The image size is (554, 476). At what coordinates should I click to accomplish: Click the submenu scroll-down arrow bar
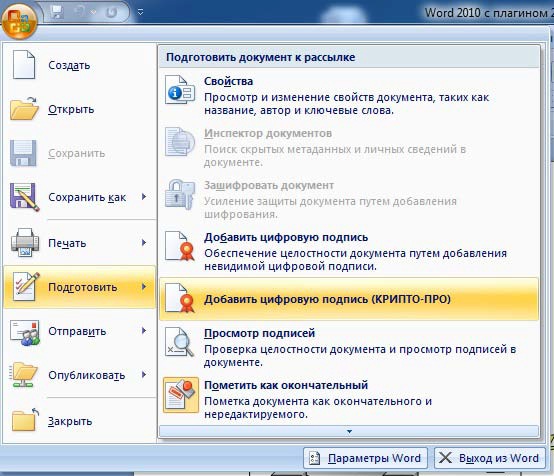click(x=349, y=431)
